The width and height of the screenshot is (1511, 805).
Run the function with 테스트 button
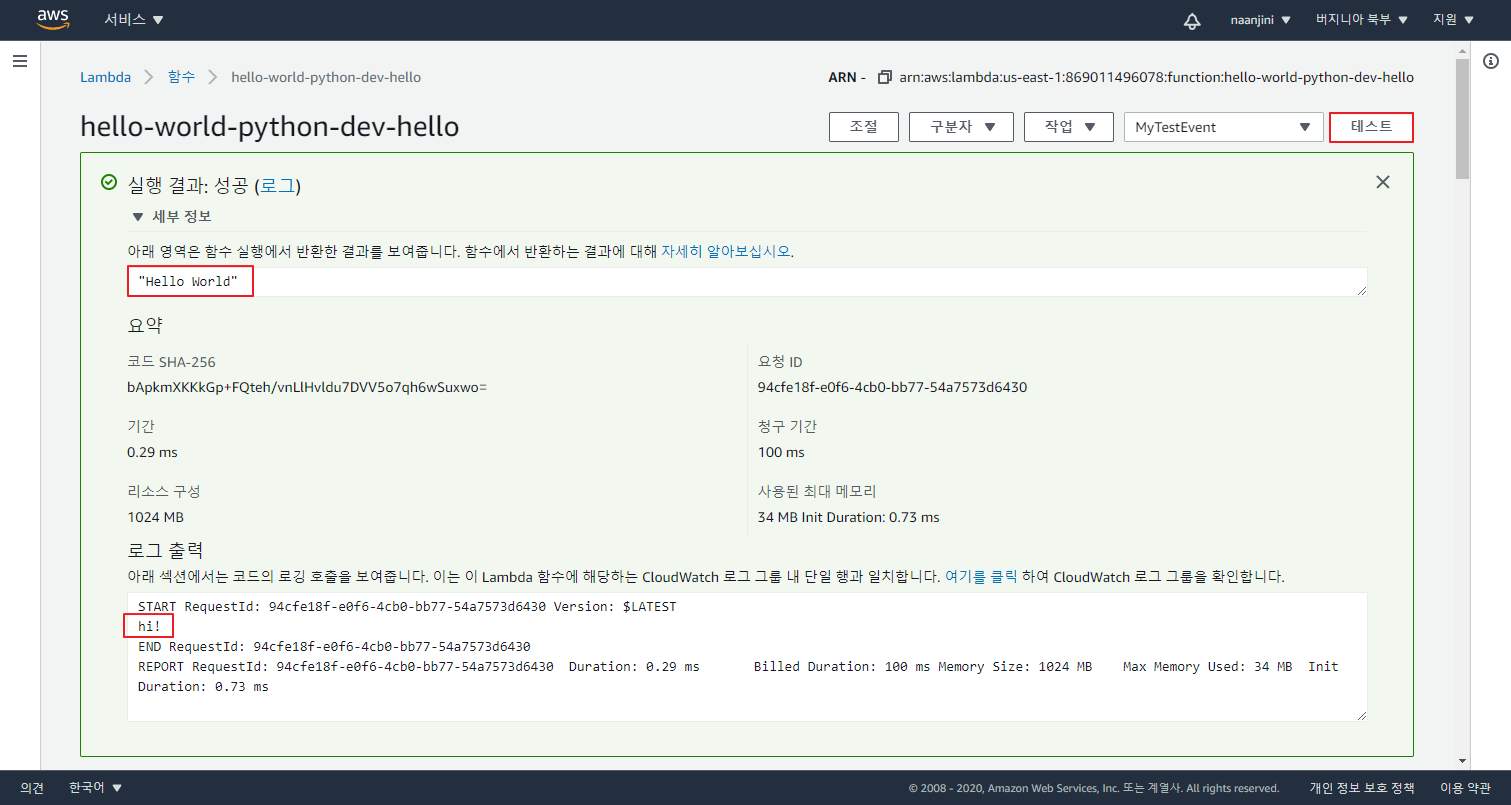(x=1371, y=127)
